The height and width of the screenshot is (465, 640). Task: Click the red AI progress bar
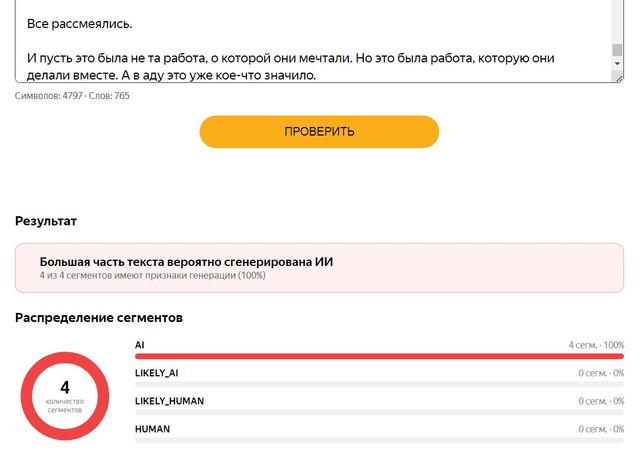(379, 356)
